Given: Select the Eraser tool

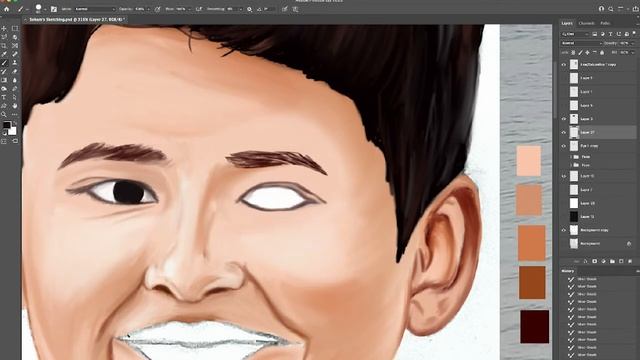Looking at the screenshot, I should pos(15,71).
